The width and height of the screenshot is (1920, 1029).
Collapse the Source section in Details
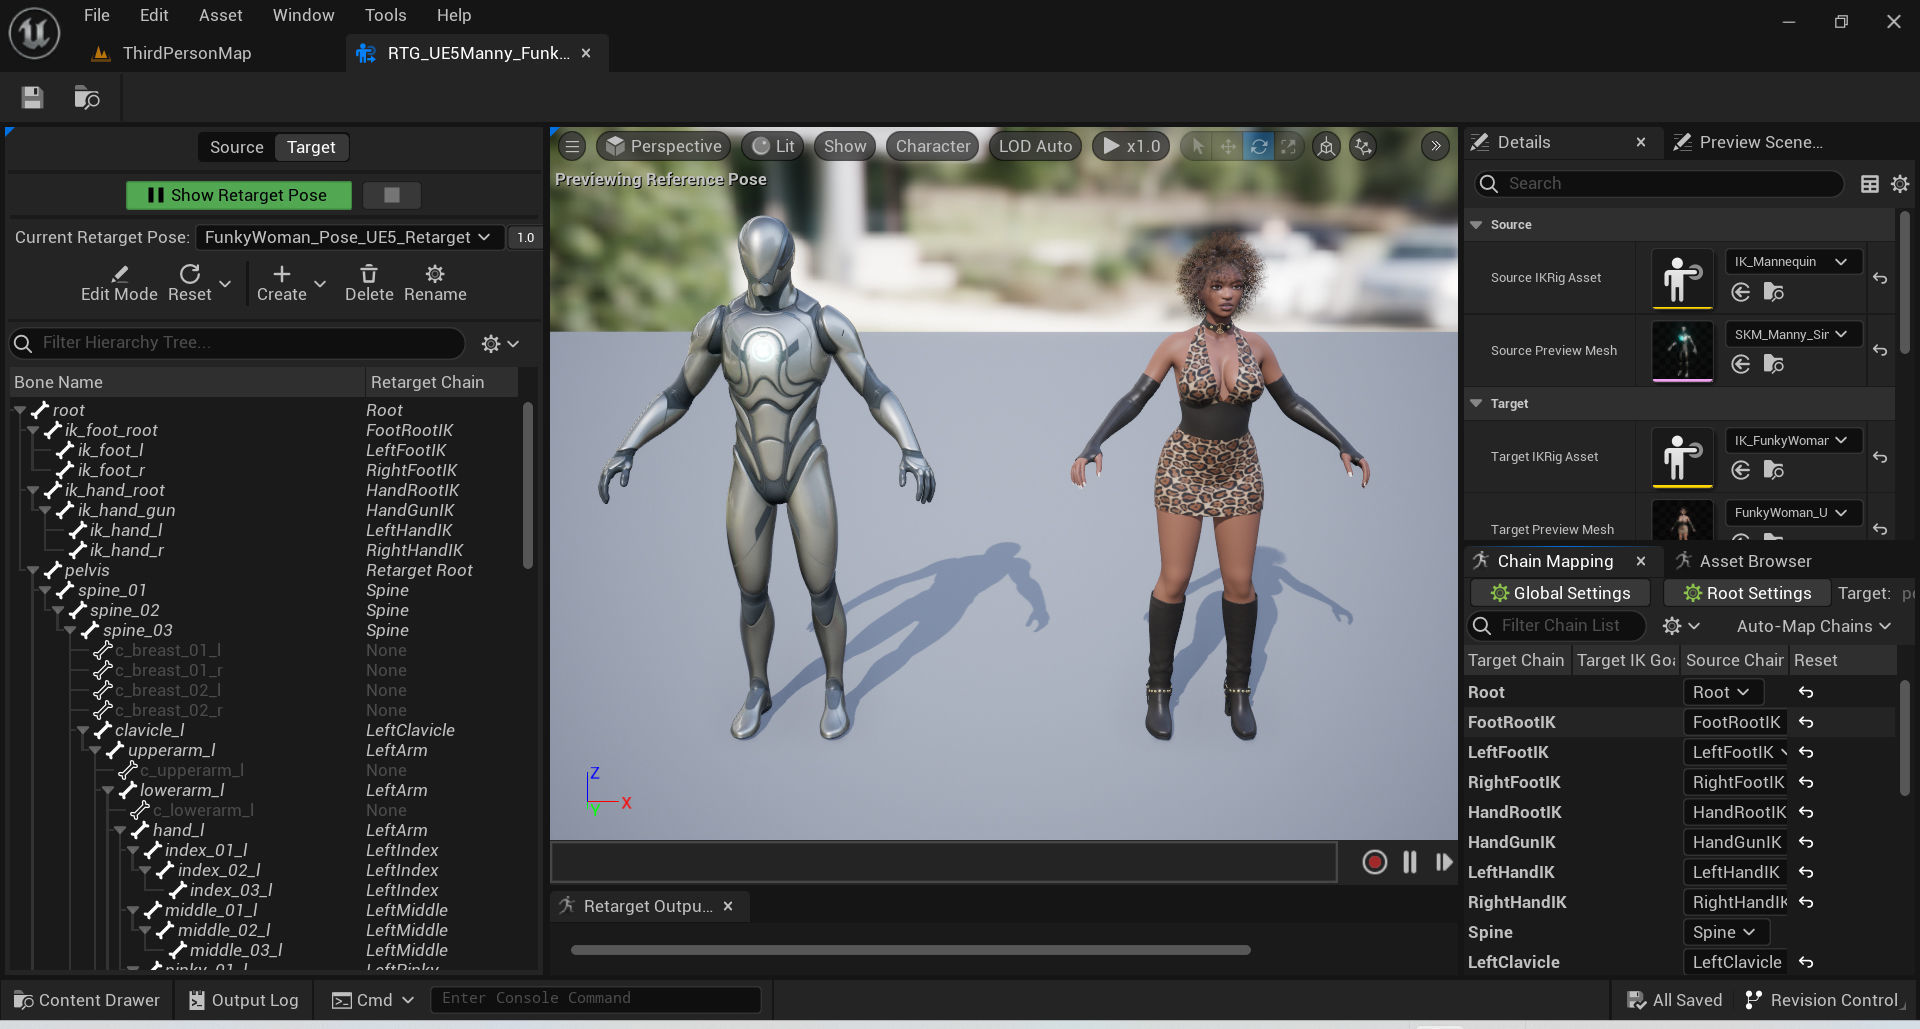(1476, 225)
